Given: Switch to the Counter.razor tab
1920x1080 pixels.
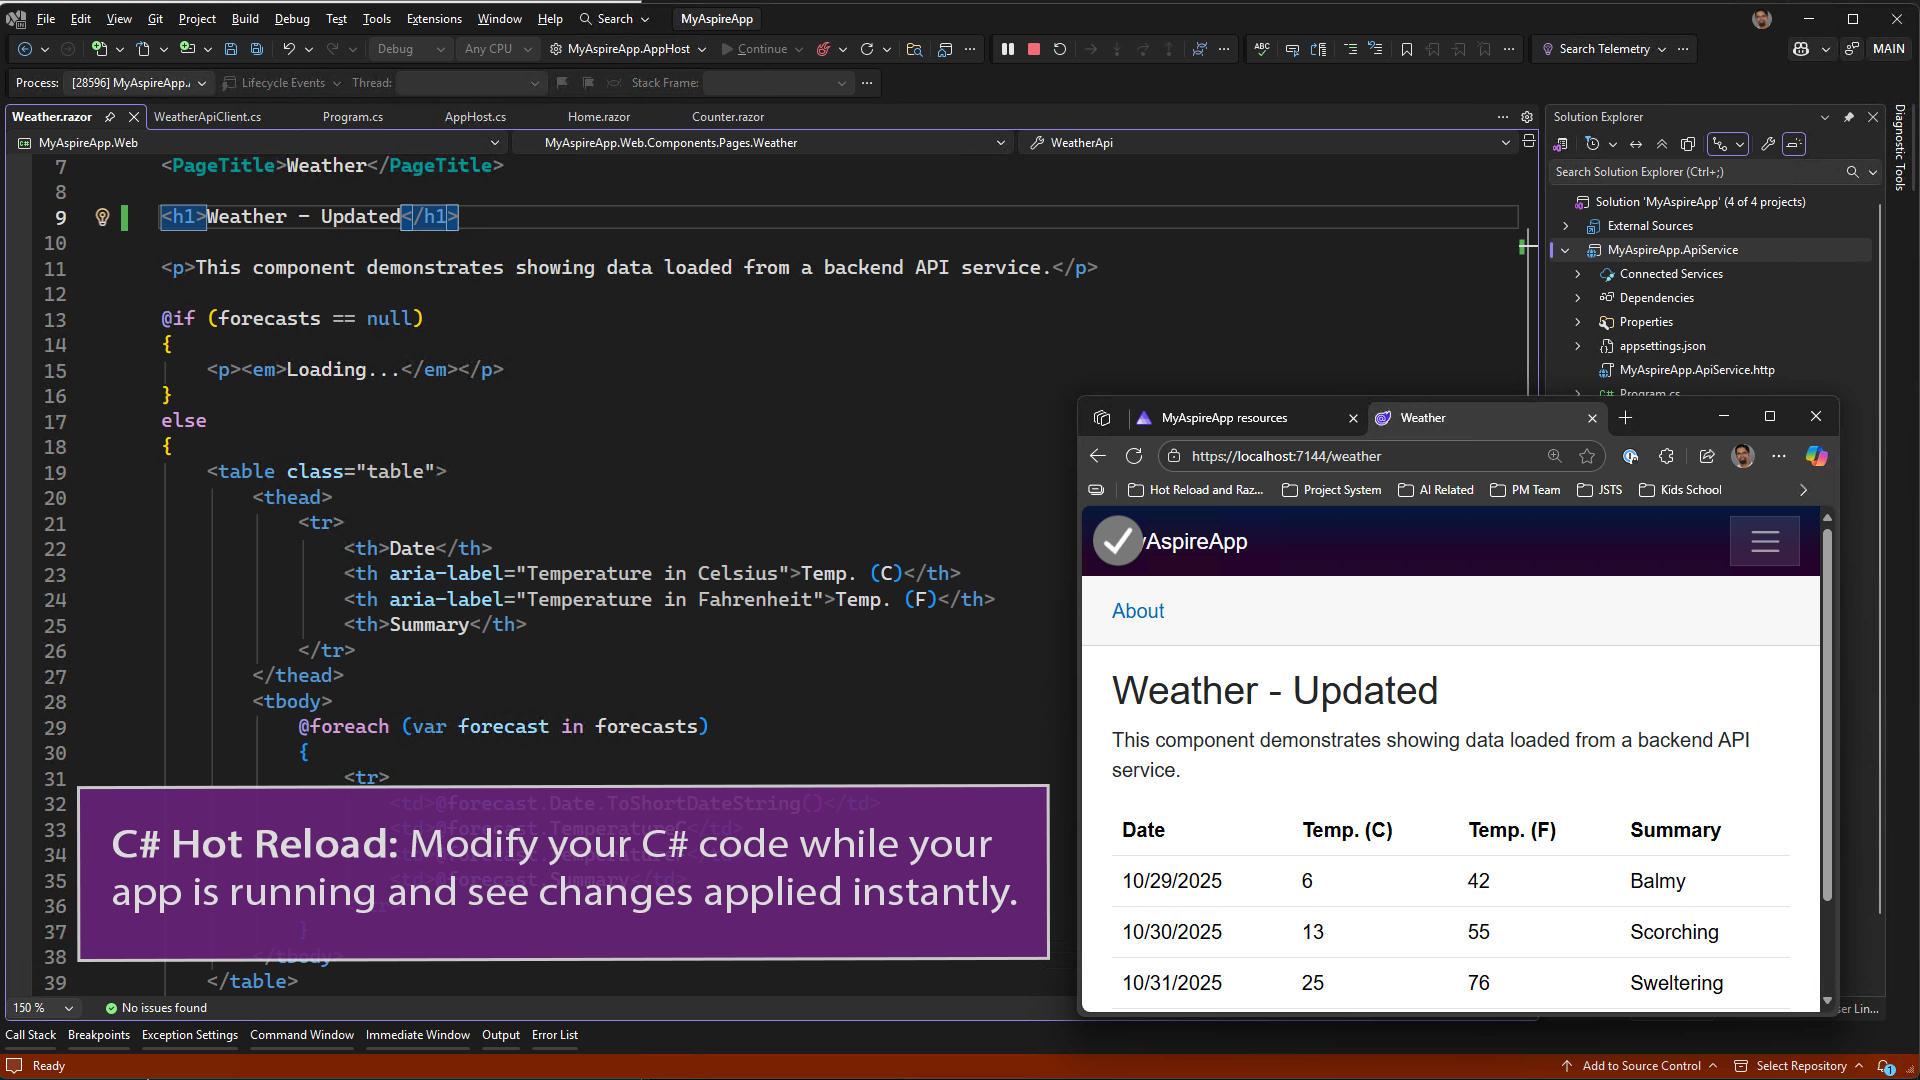Looking at the screenshot, I should [727, 117].
